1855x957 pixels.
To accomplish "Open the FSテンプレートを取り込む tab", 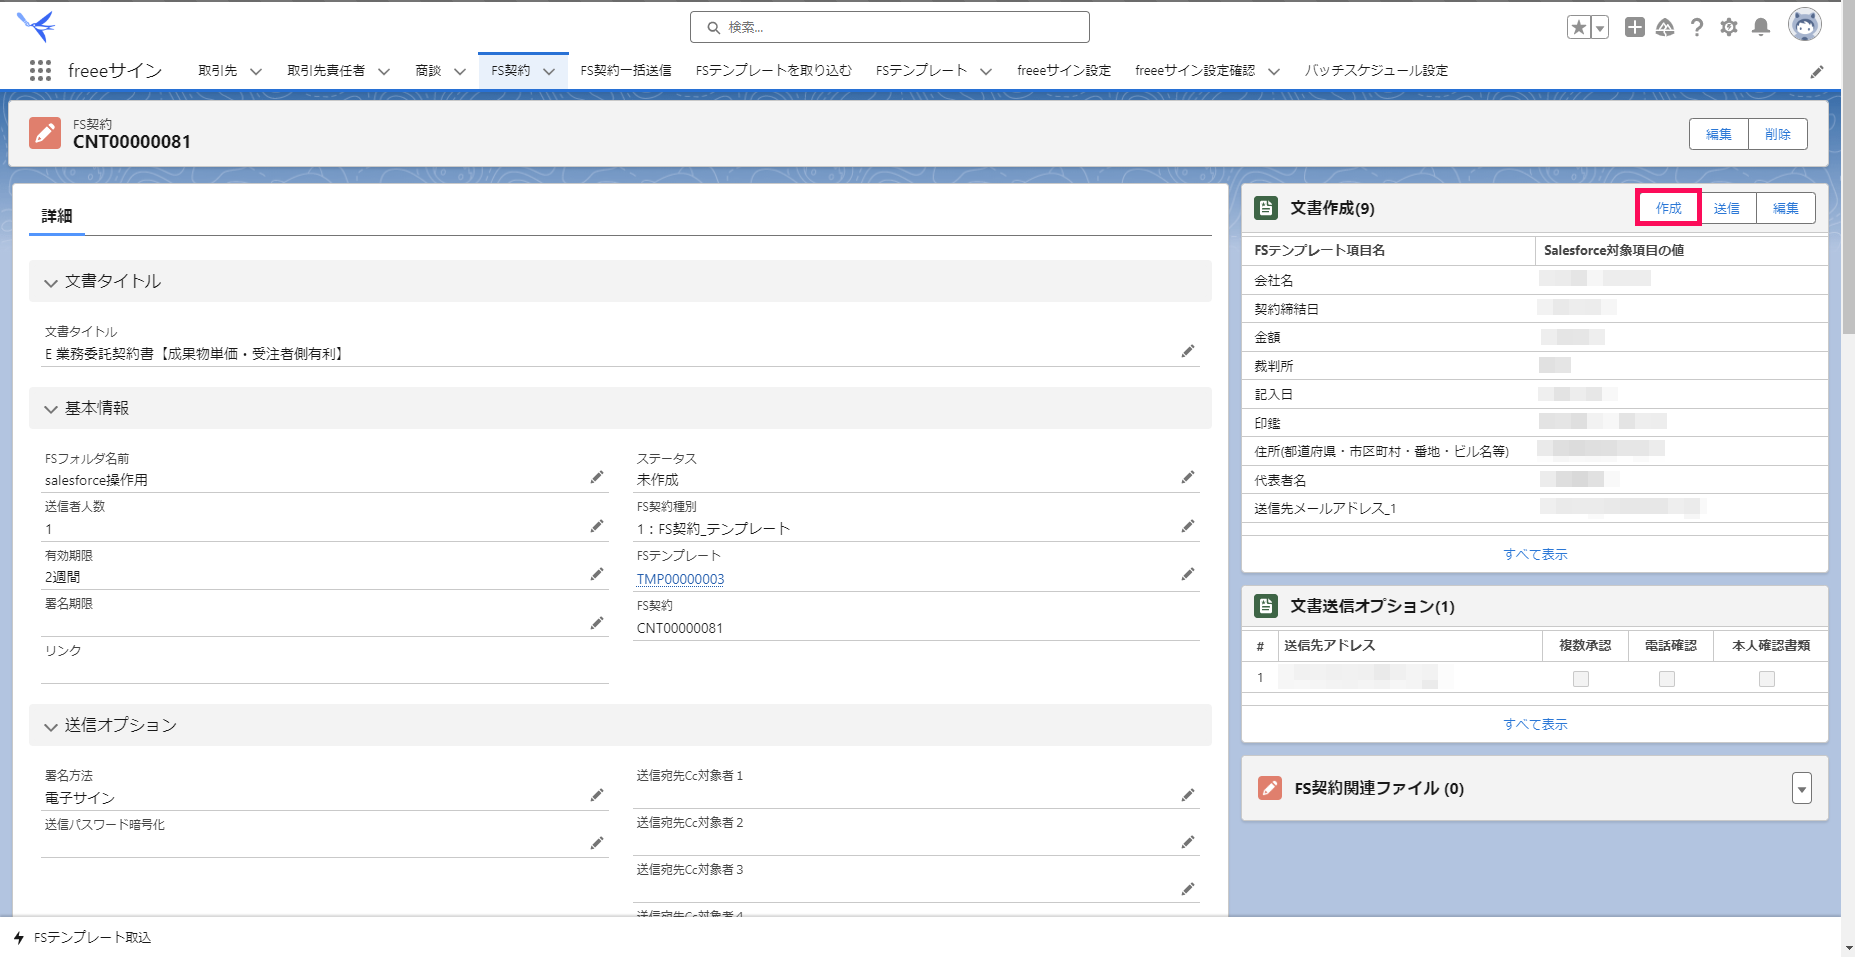I will (x=774, y=70).
